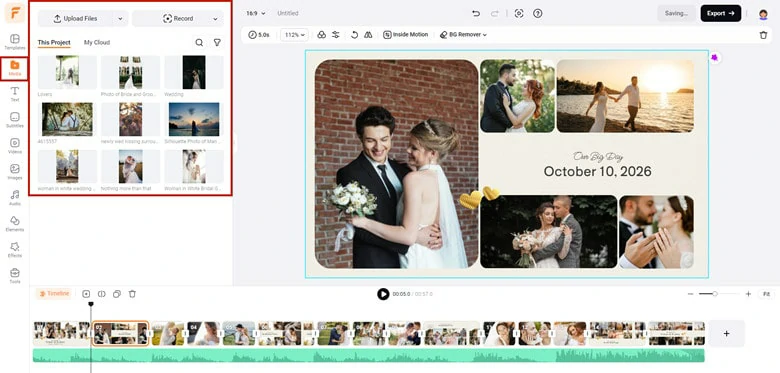Search media with the magnifier icon

pos(199,43)
